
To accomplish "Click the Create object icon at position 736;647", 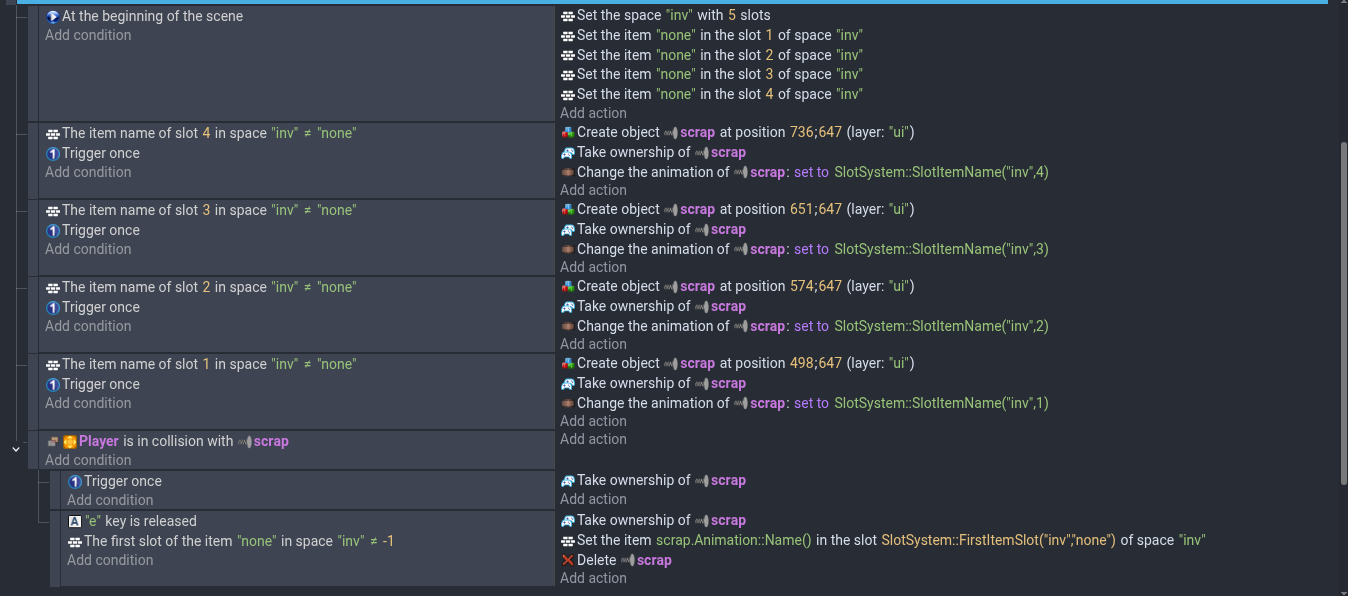I will point(568,132).
